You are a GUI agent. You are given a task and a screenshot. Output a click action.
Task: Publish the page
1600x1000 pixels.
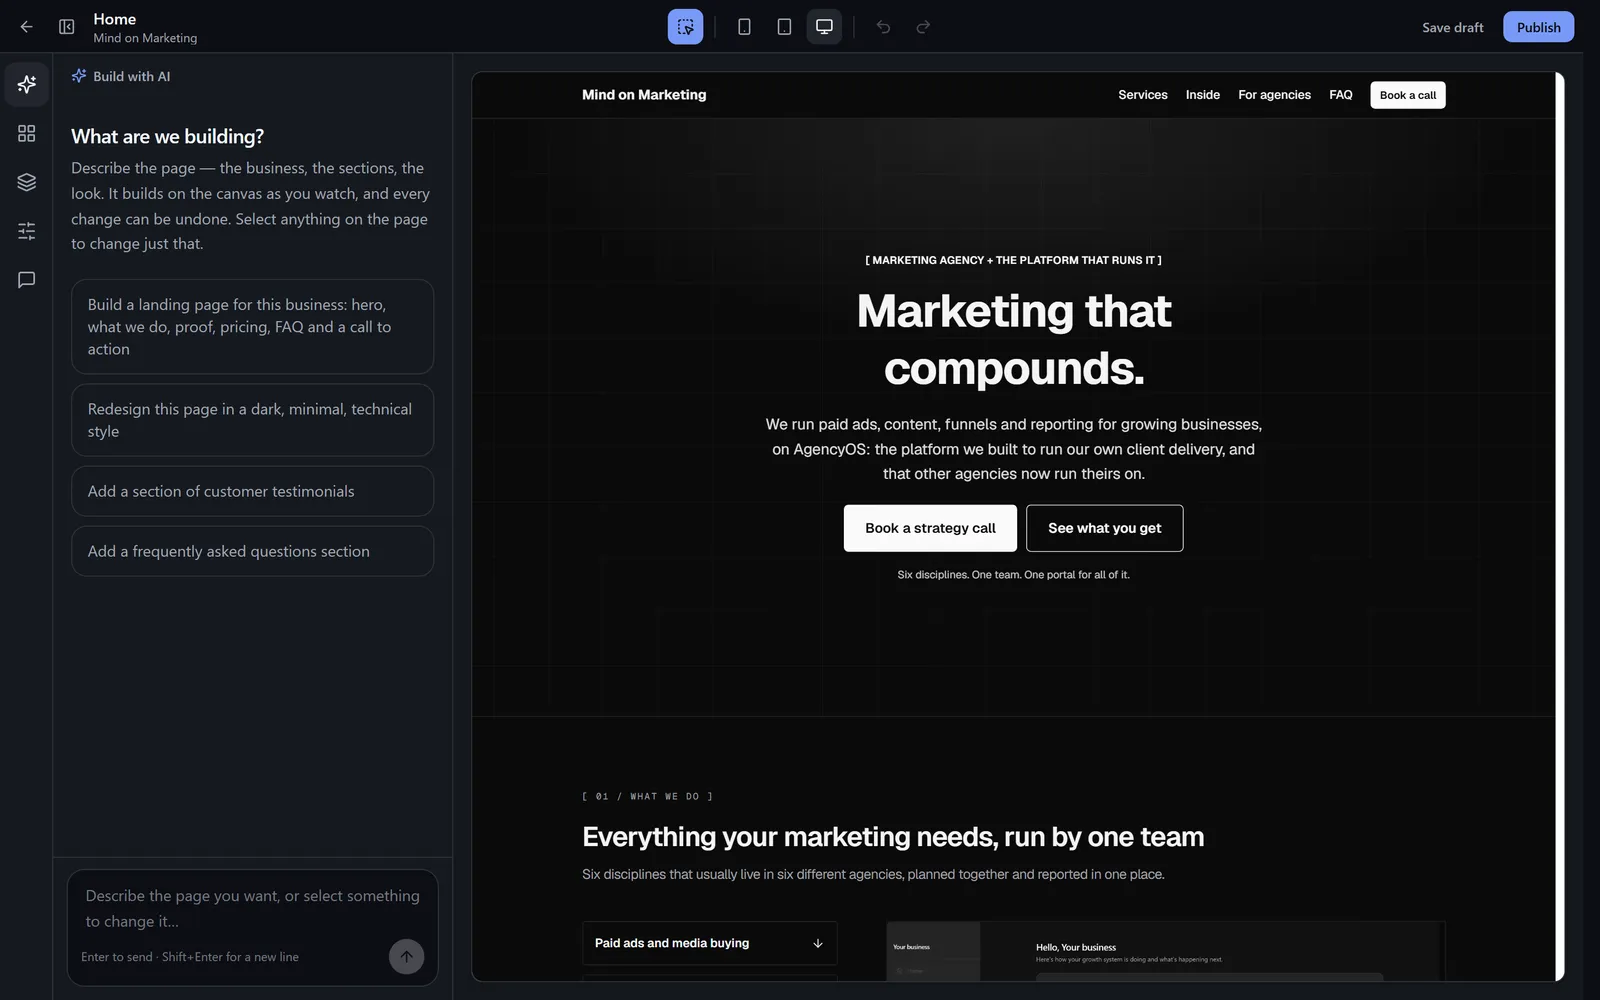tap(1538, 27)
